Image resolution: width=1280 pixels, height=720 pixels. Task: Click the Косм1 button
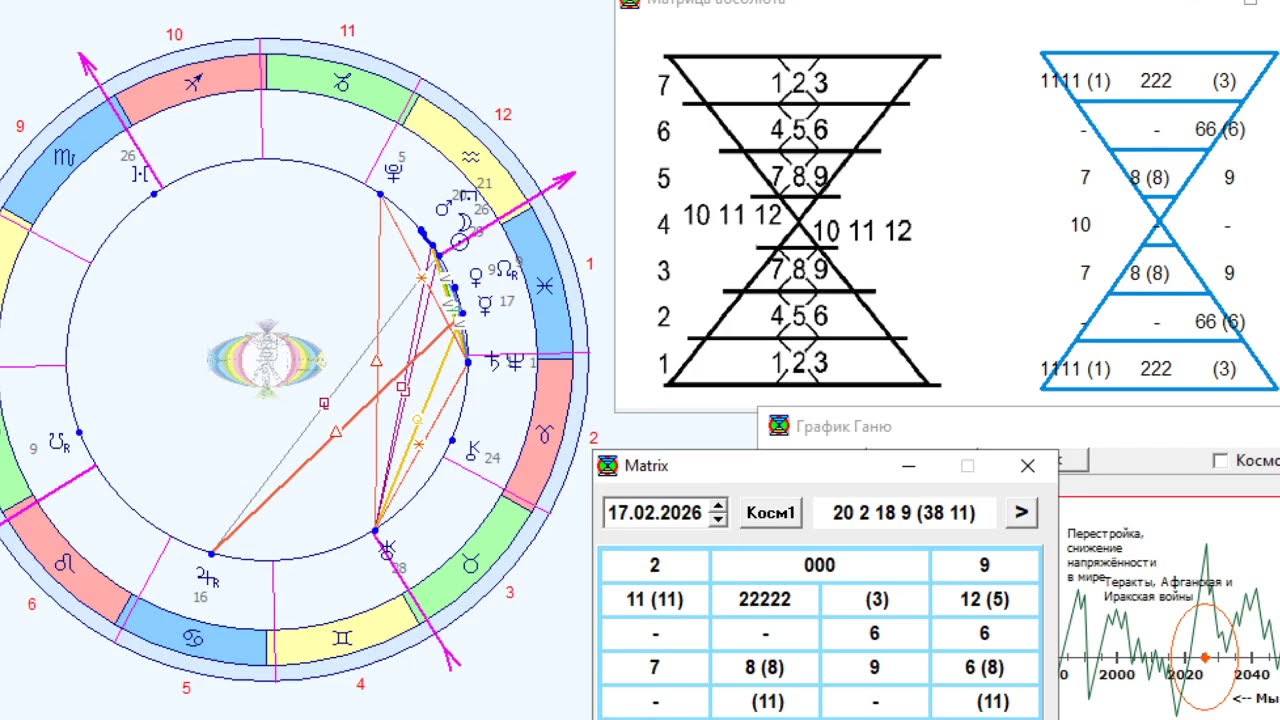[770, 513]
